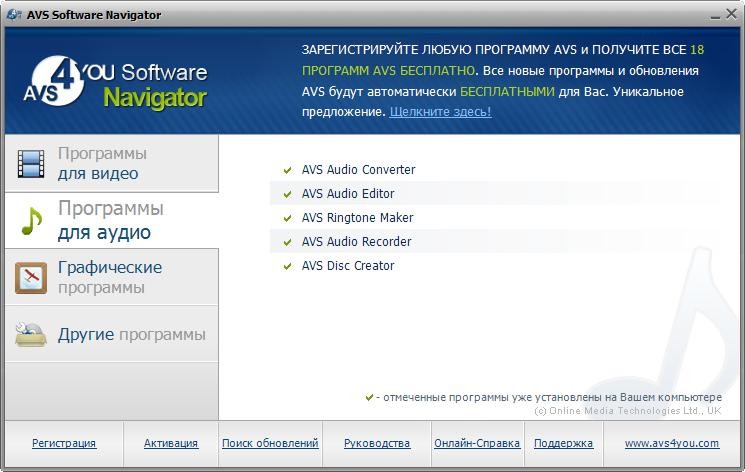745x472 pixels.
Task: Click checkmark next to AVS Disc Creator
Action: point(287,266)
